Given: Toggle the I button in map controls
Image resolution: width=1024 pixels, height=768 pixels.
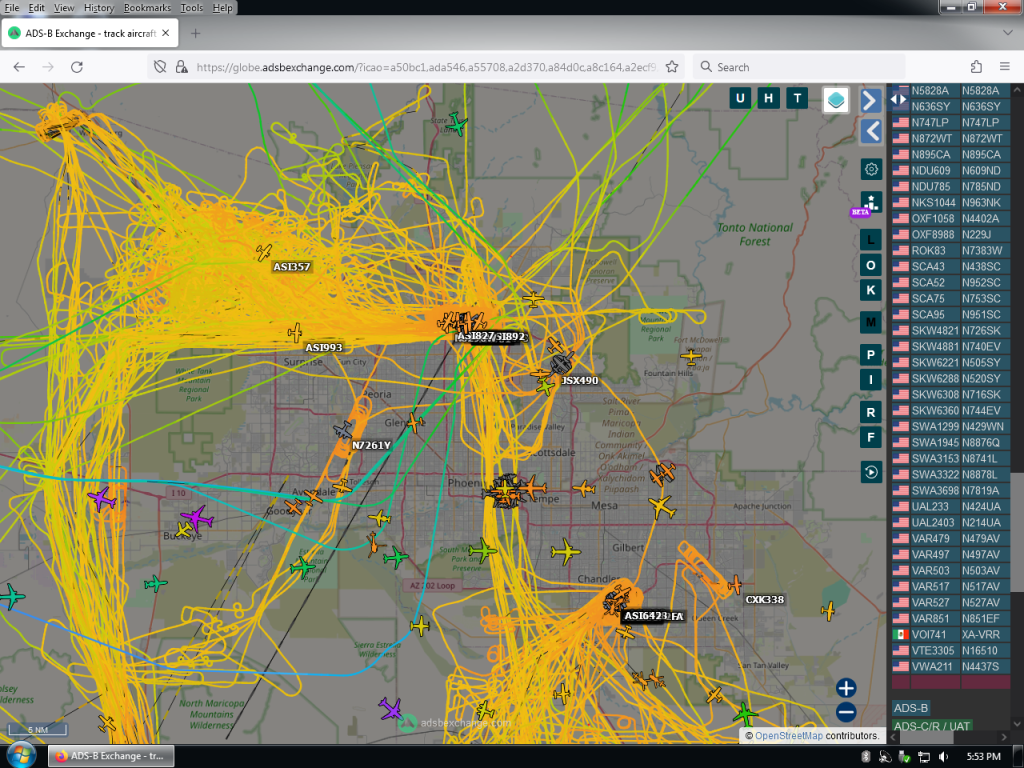Looking at the screenshot, I should [871, 379].
